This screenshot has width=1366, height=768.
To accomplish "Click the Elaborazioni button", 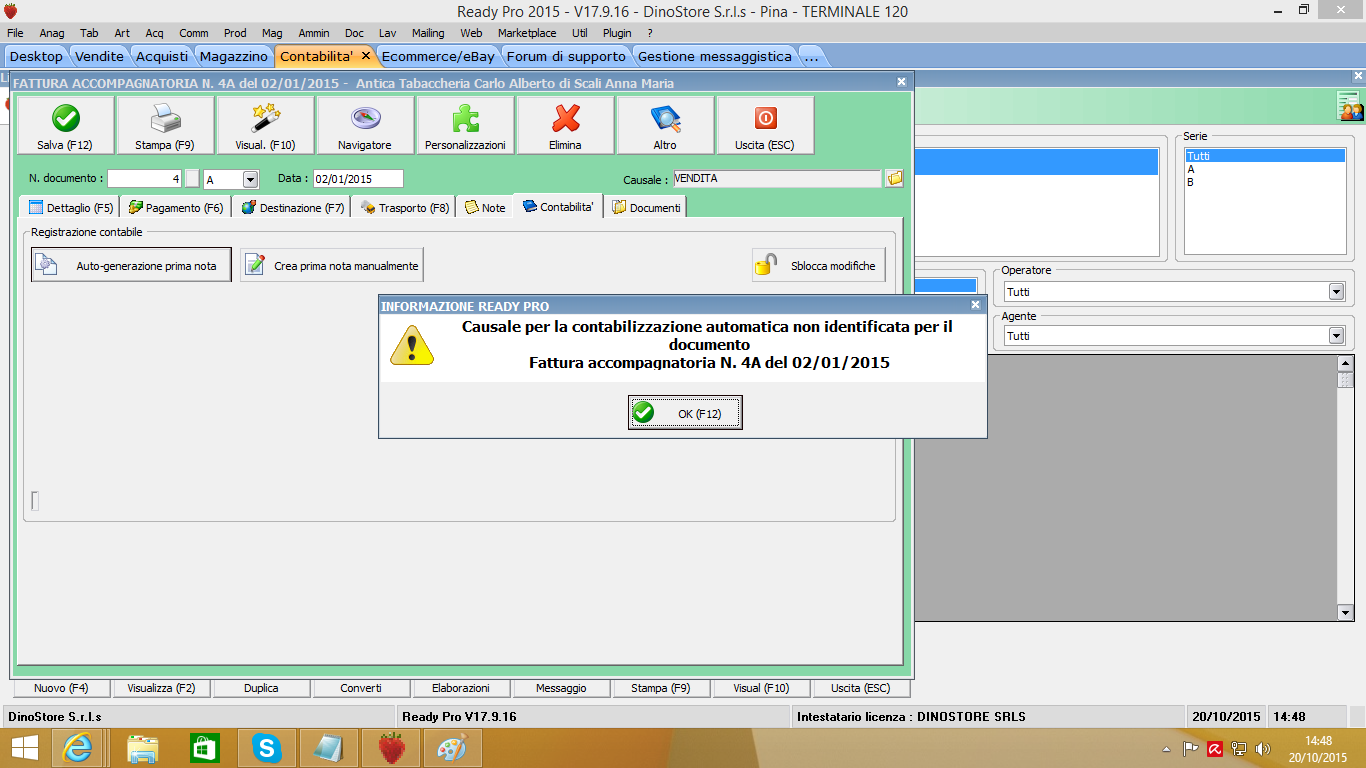I will point(461,688).
